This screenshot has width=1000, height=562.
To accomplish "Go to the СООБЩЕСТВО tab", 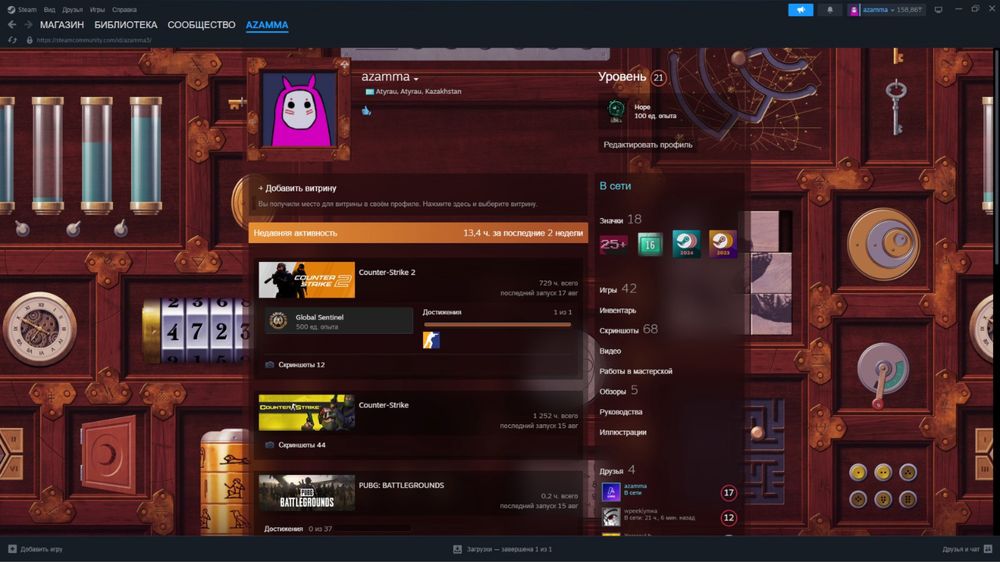I will [202, 25].
